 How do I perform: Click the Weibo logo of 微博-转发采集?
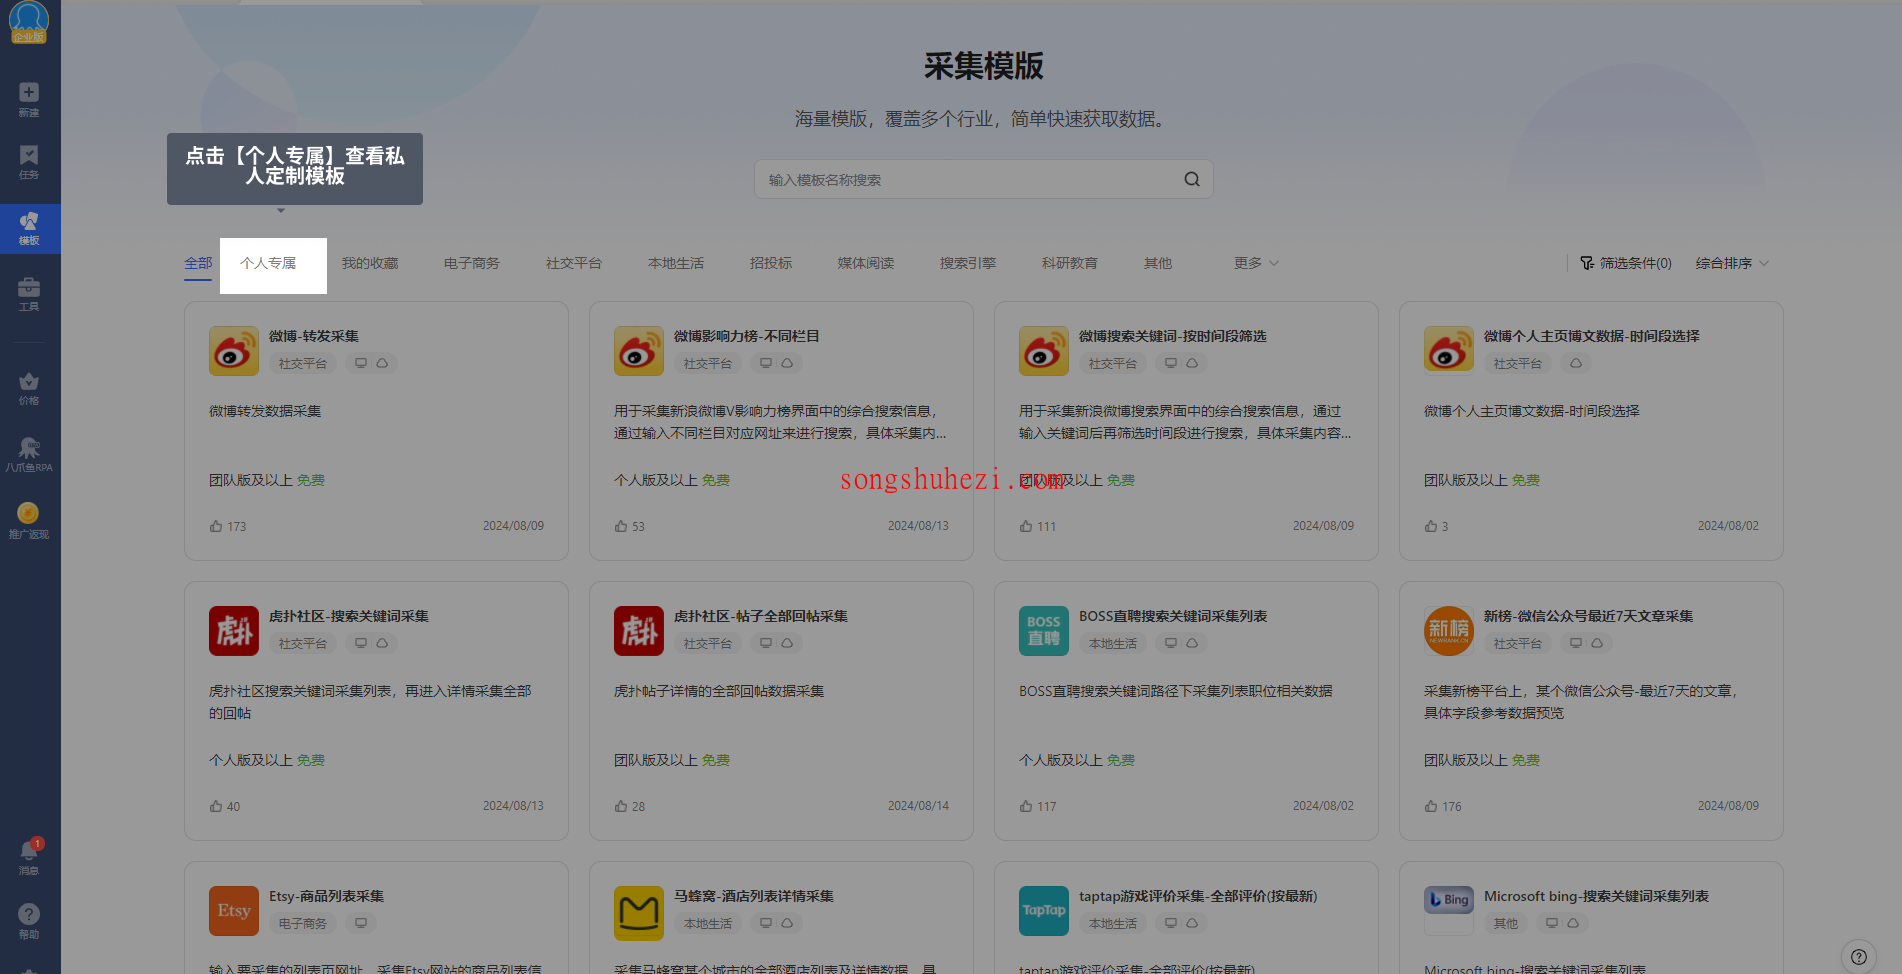click(x=234, y=351)
